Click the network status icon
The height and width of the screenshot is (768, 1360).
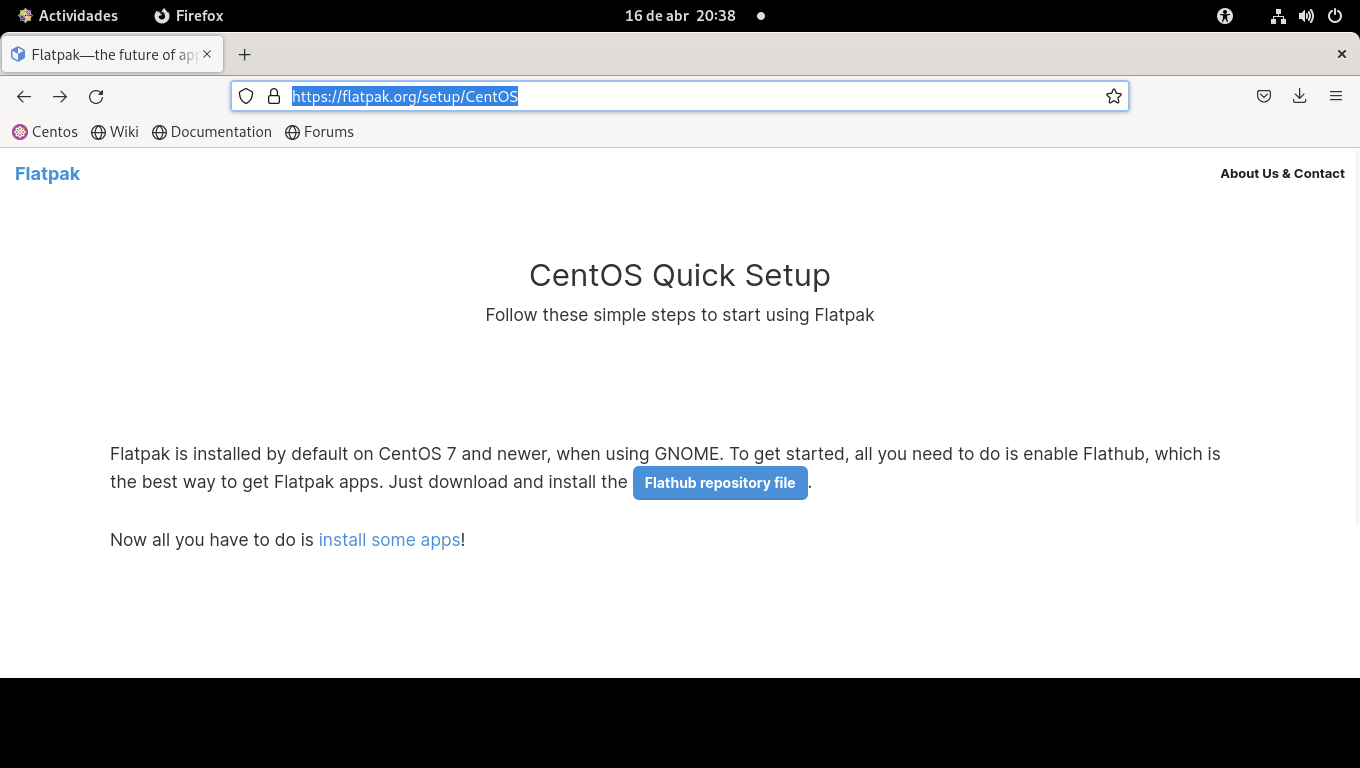point(1278,16)
